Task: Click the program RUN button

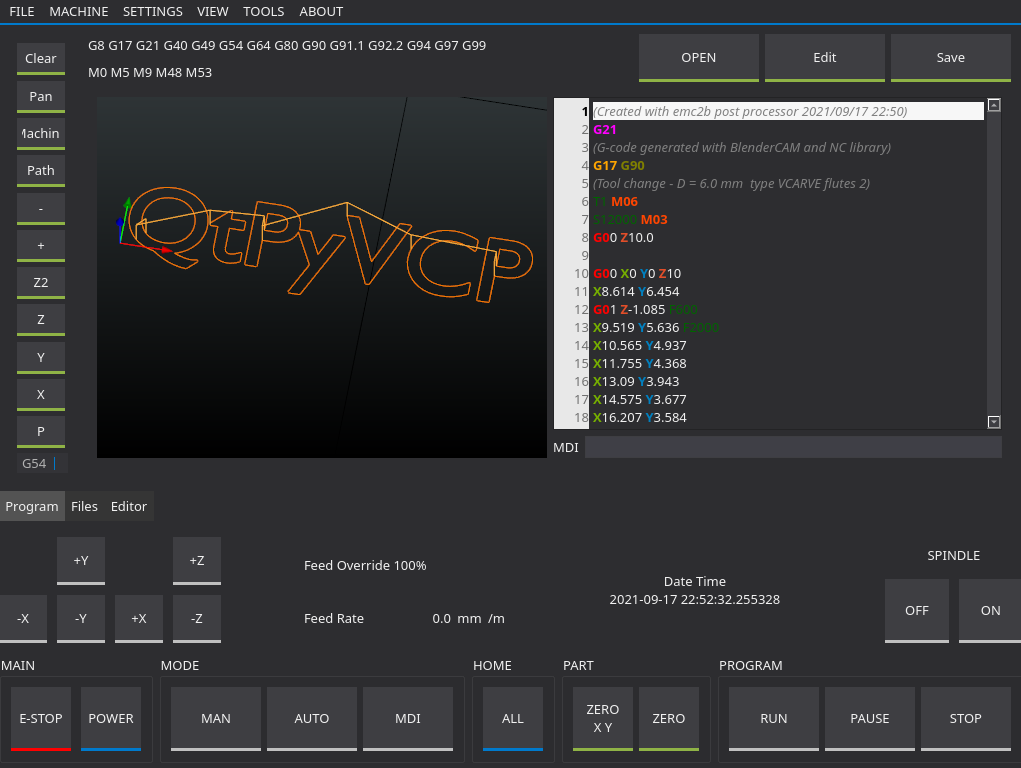Action: pos(774,719)
